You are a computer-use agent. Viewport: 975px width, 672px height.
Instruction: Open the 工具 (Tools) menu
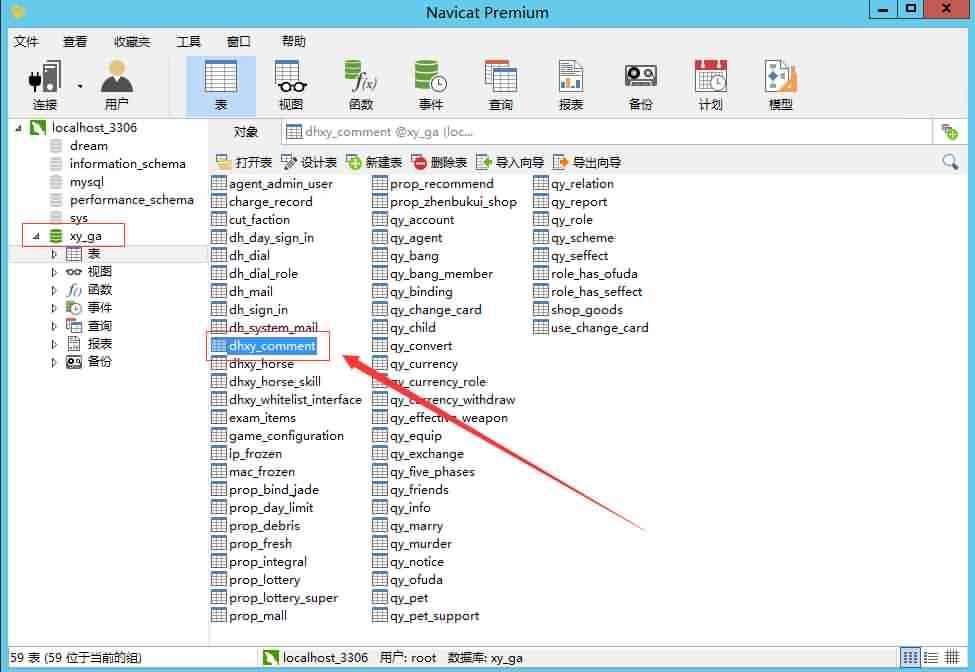point(188,41)
